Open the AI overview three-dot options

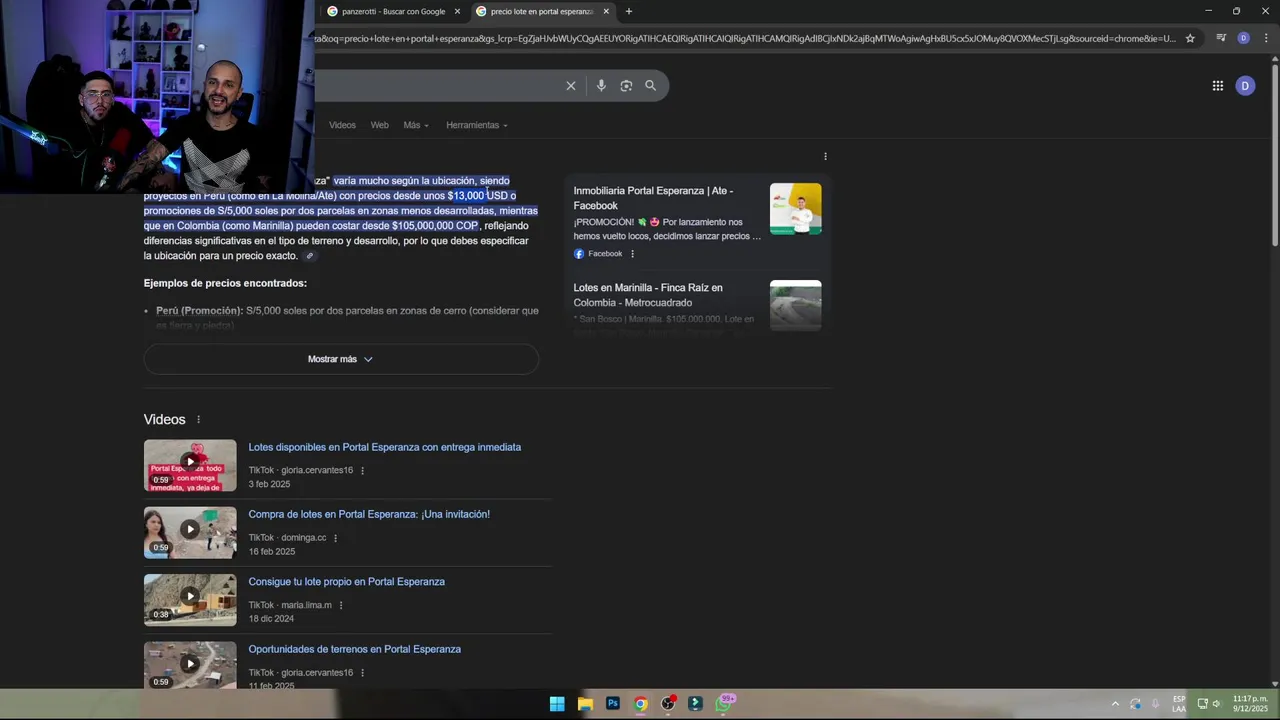point(825,156)
